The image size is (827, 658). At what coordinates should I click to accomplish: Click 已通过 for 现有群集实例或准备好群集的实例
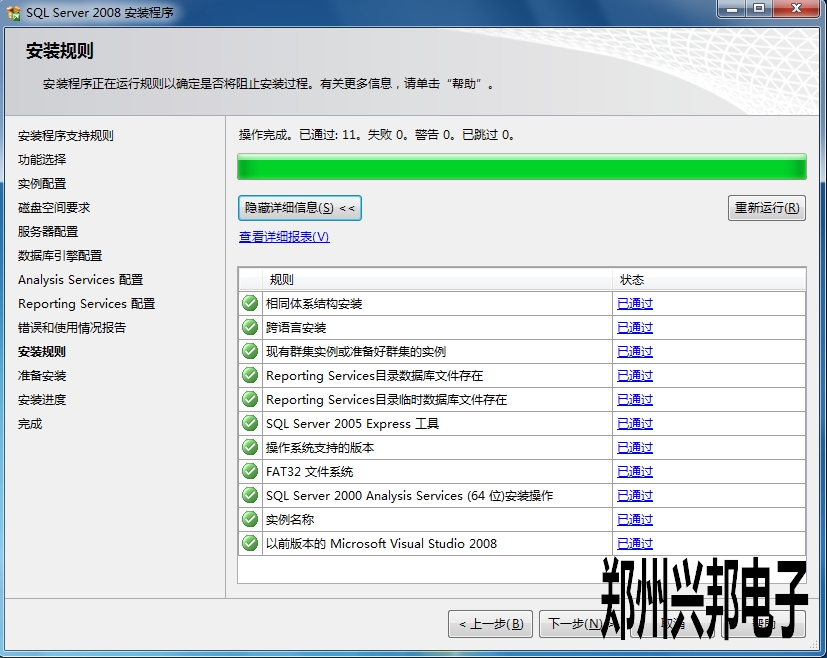point(635,352)
